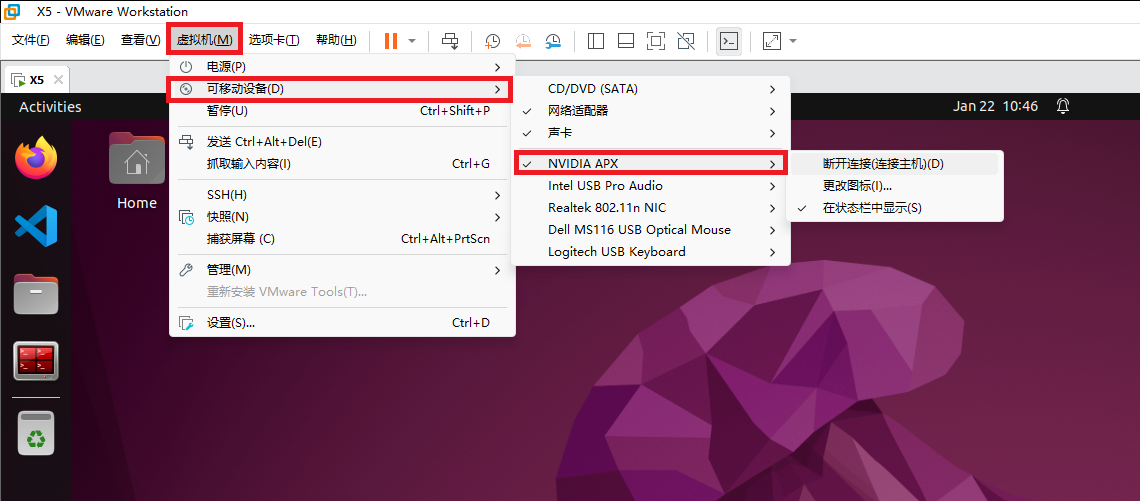Image resolution: width=1140 pixels, height=501 pixels.
Task: Open Firefox from the Ubuntu dock
Action: pos(36,159)
